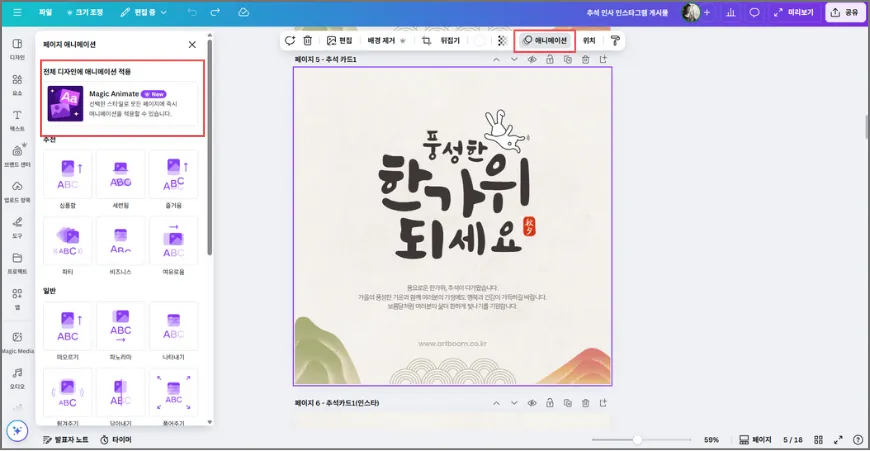870x451 pixels.
Task: Open the 디자인 sidebar tab
Action: point(17,49)
